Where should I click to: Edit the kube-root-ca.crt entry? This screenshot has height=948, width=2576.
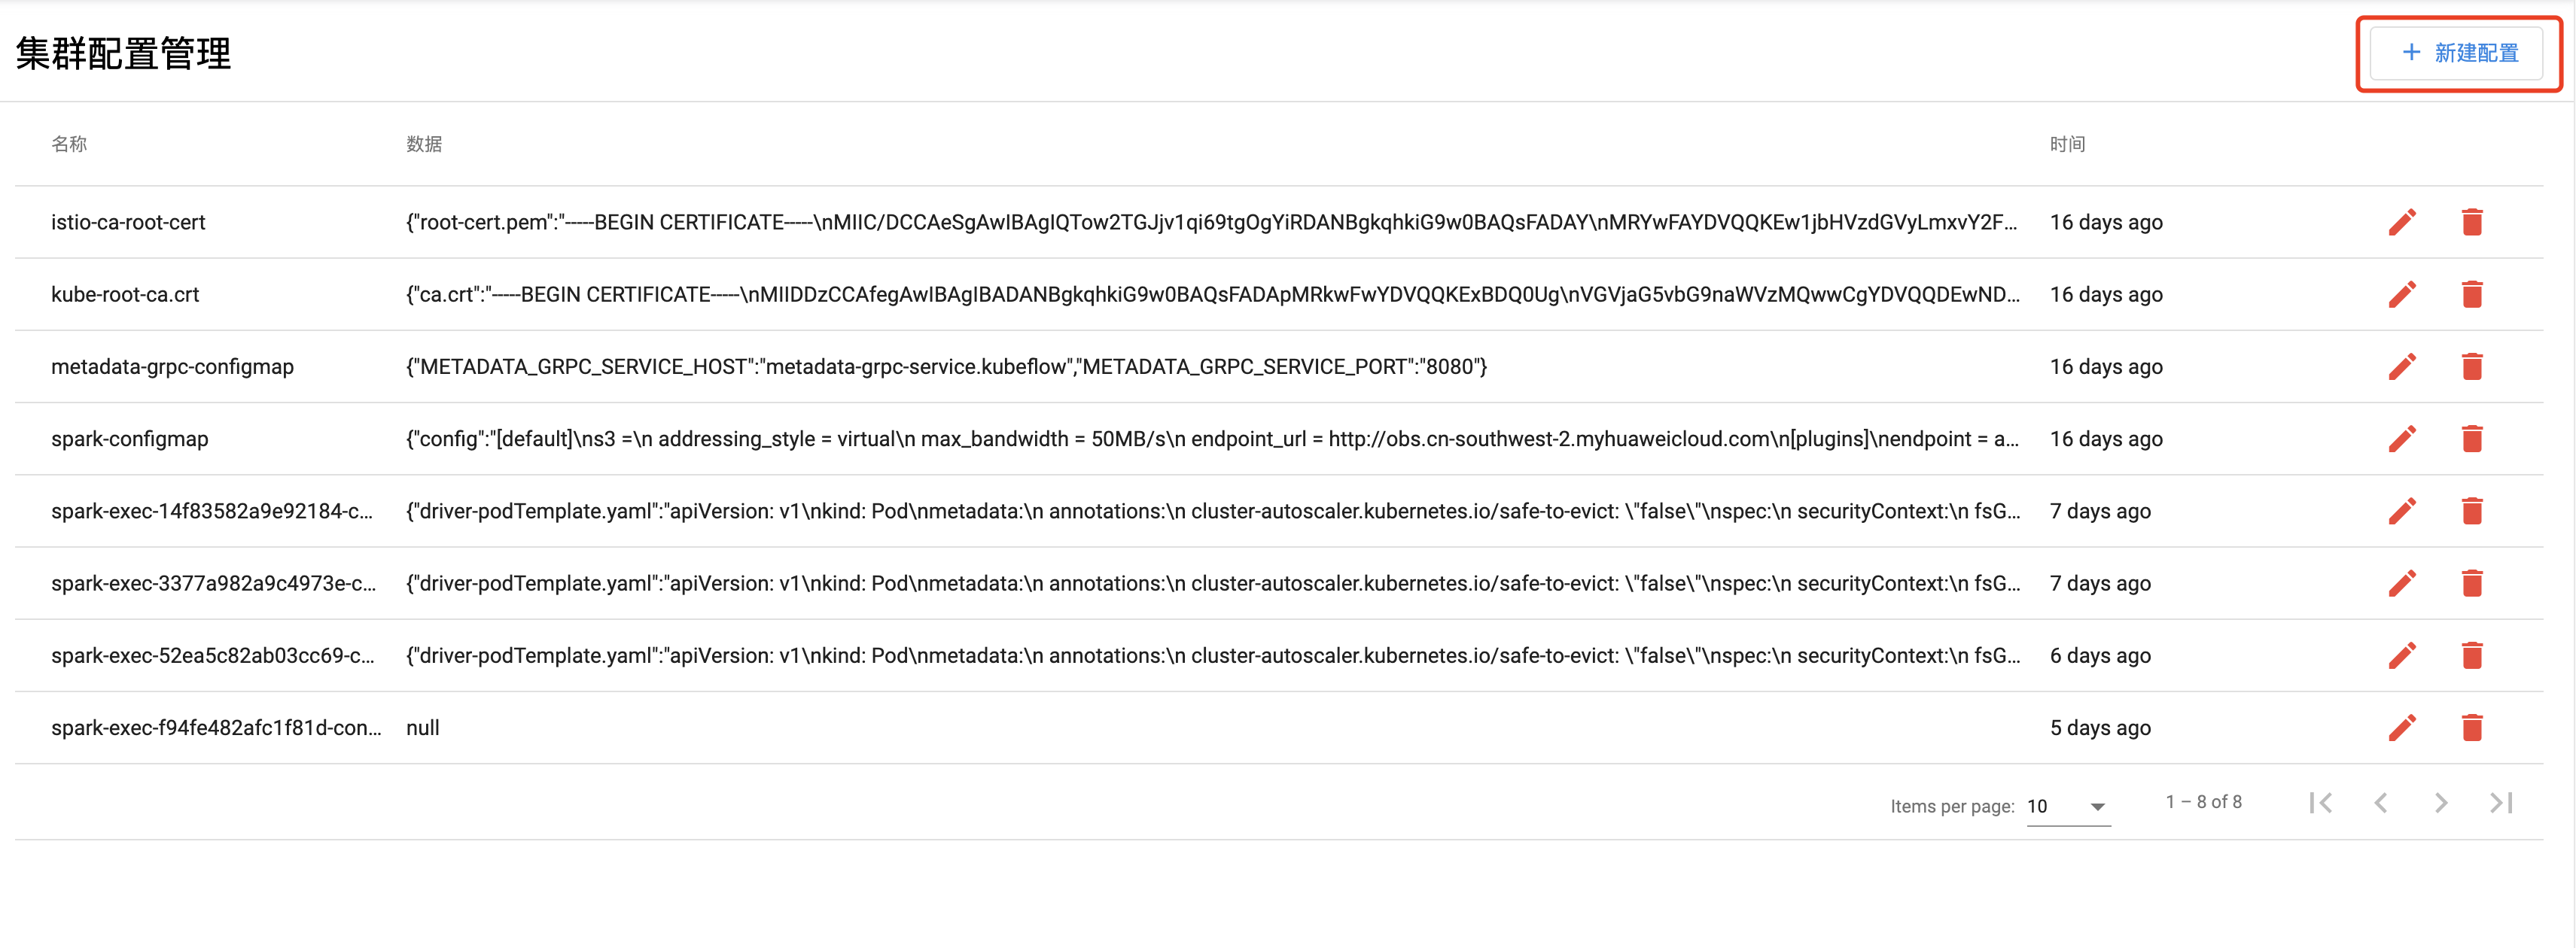2402,294
